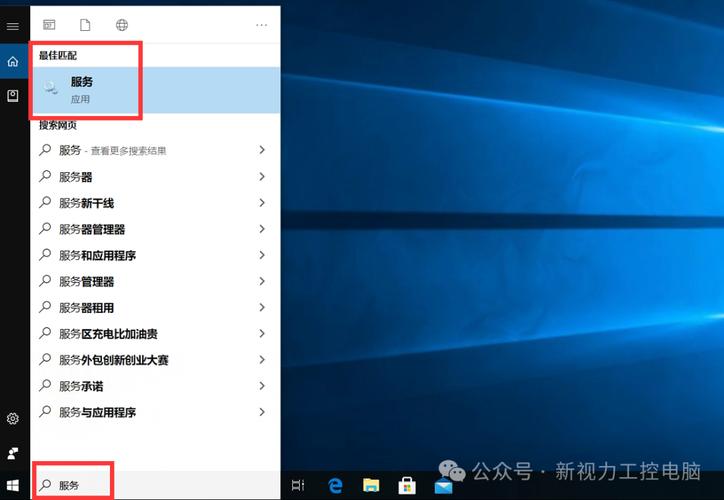This screenshot has height=500, width=724.
Task: Expand the 服务新干线 suggestion chevron
Action: point(262,203)
